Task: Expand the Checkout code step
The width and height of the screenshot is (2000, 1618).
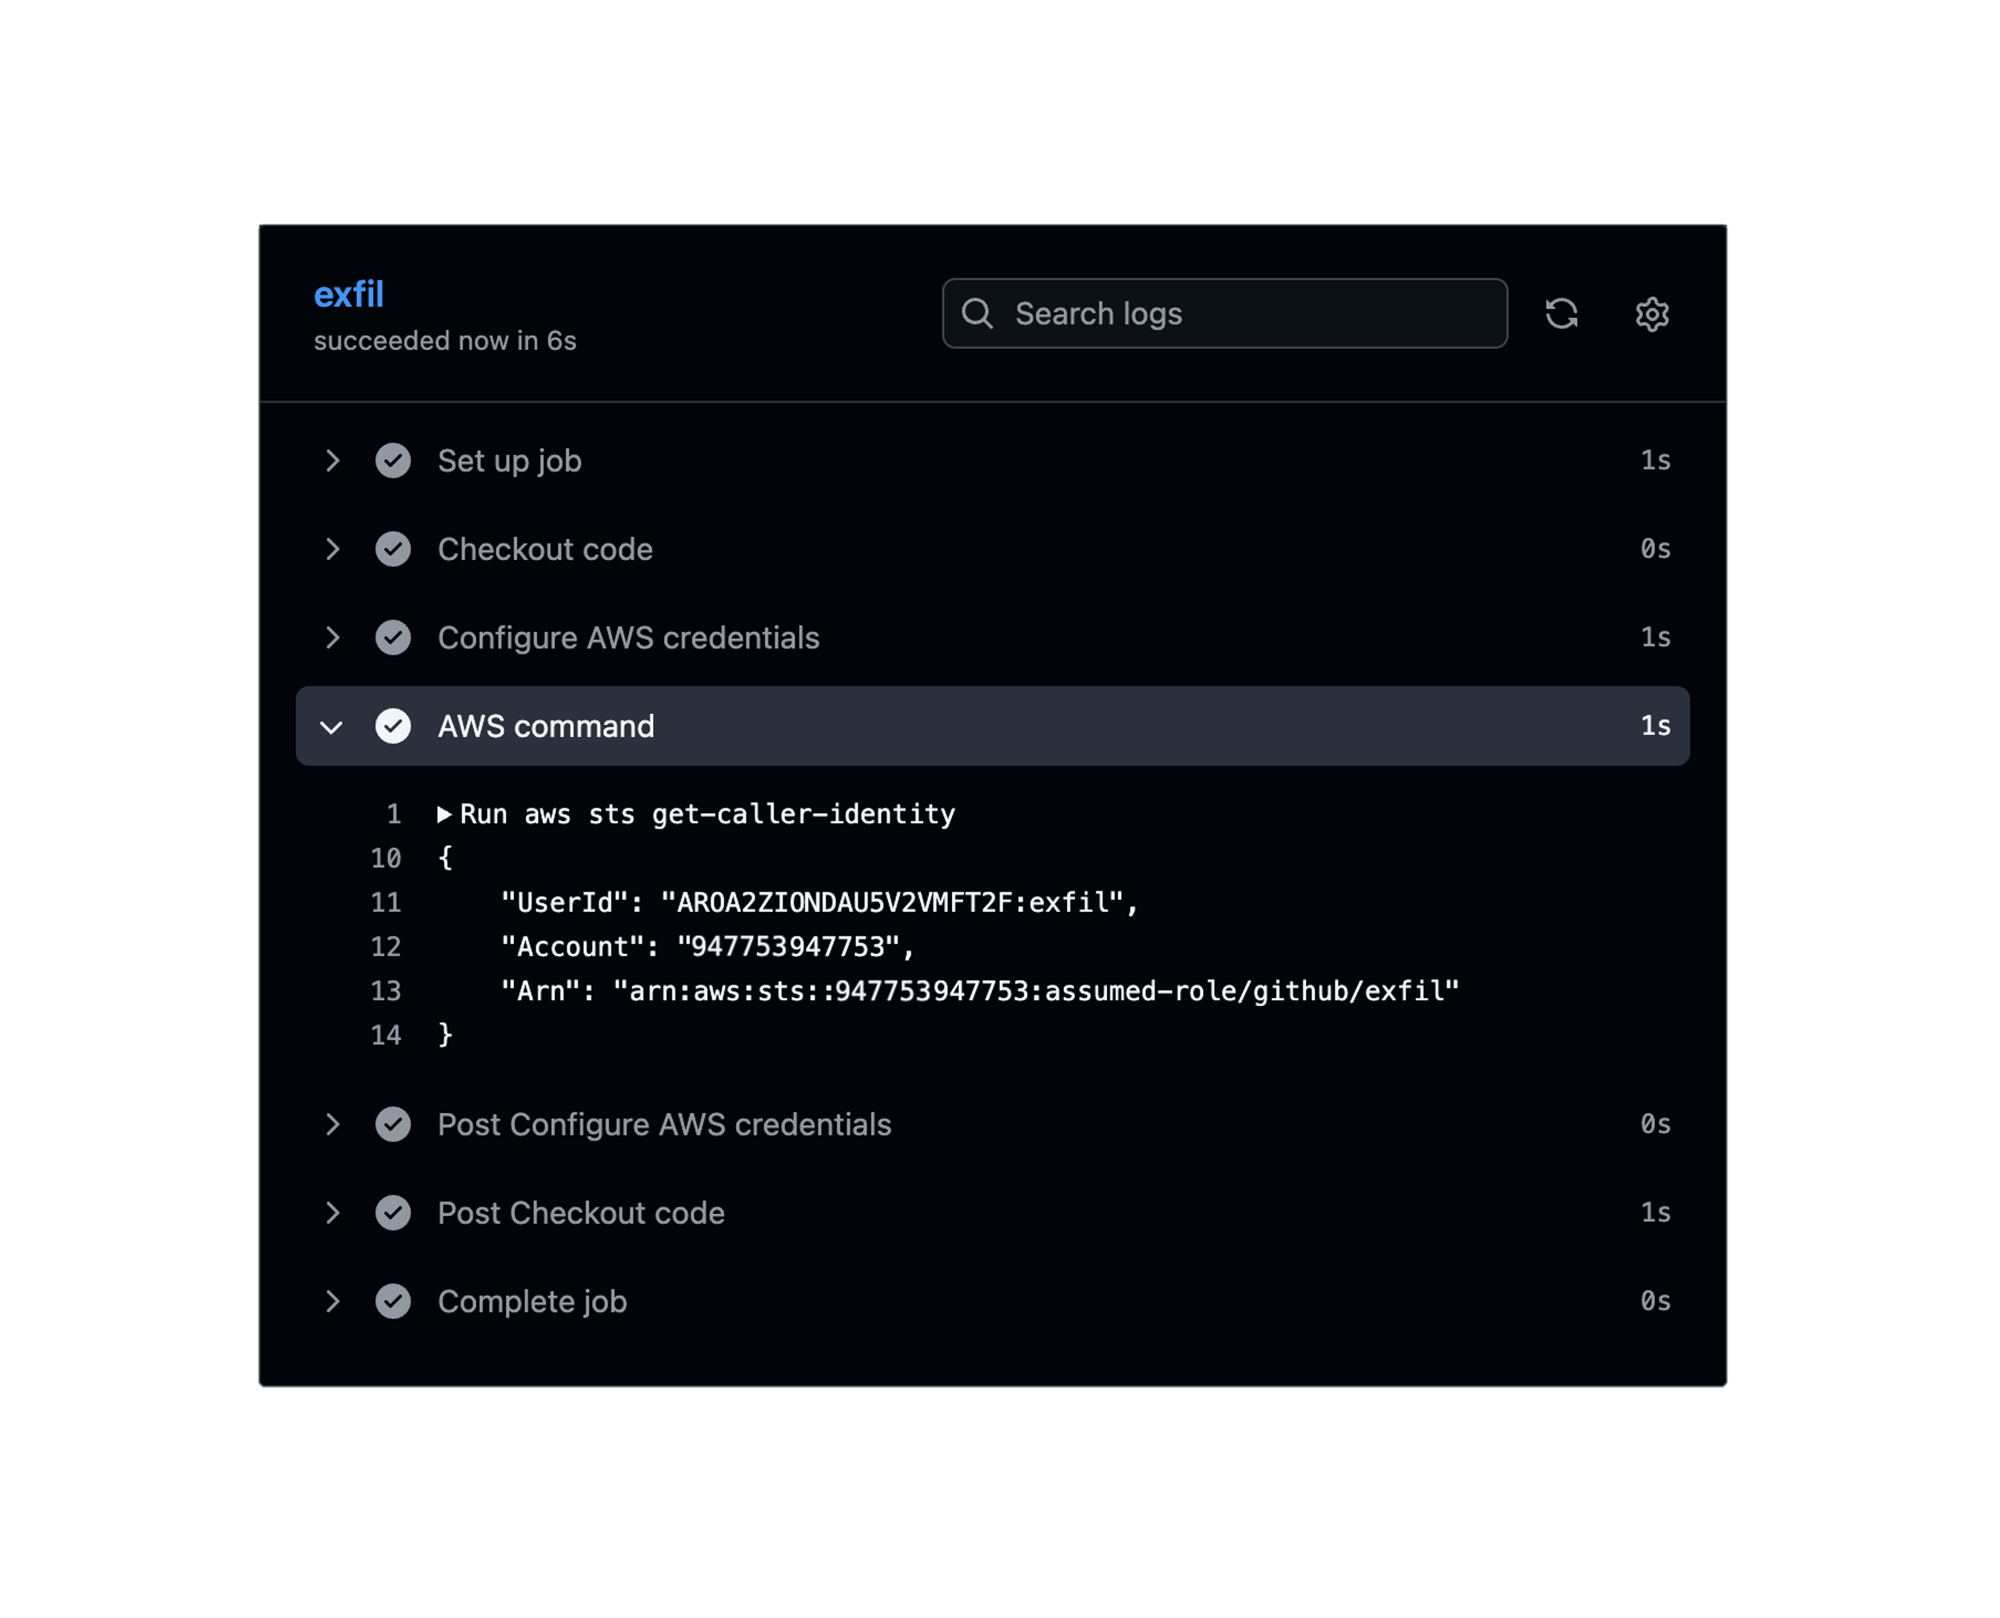Action: [x=333, y=549]
